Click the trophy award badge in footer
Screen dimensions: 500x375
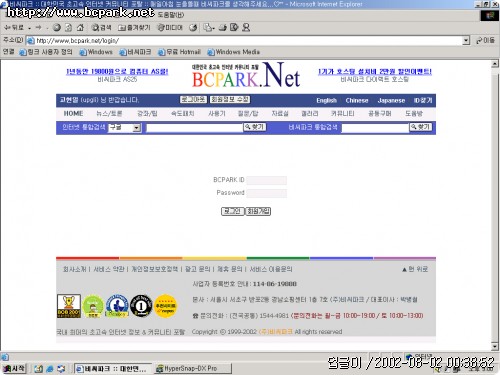69,306
